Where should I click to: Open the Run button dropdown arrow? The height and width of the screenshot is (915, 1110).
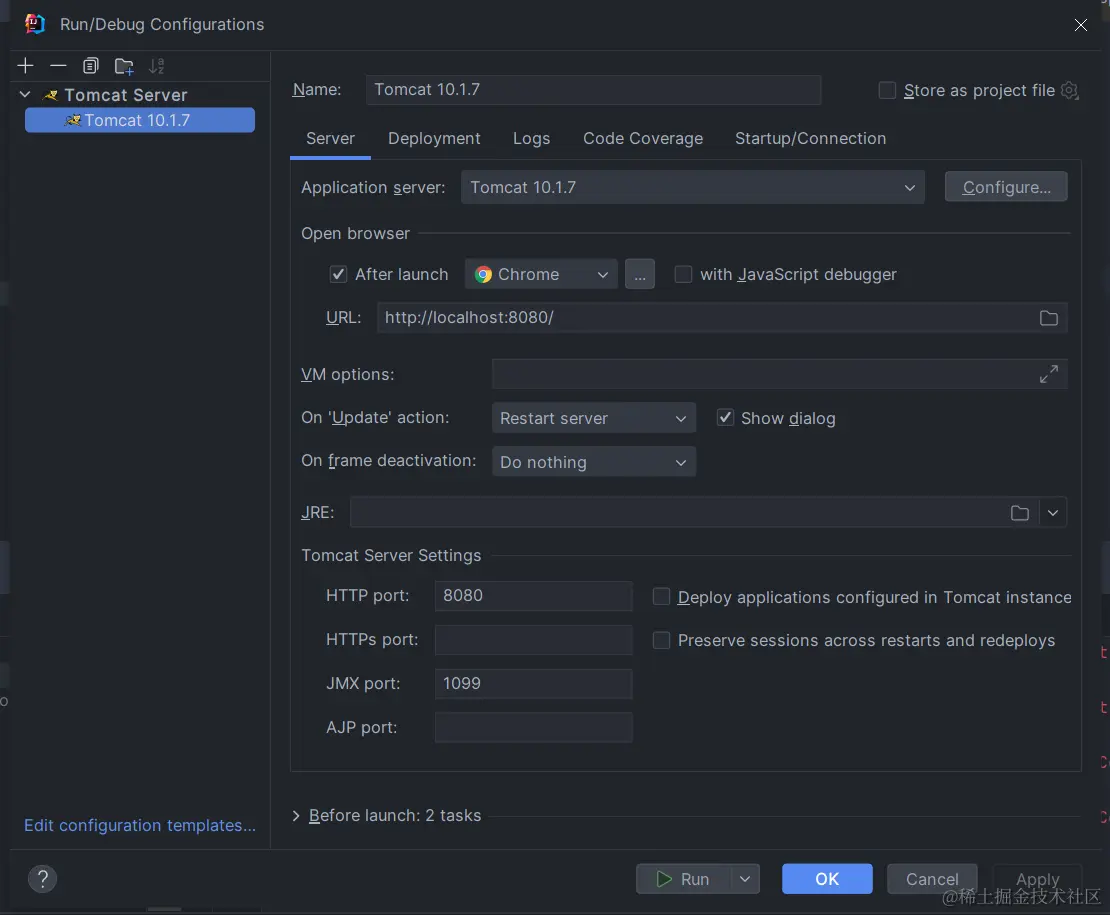pos(745,879)
